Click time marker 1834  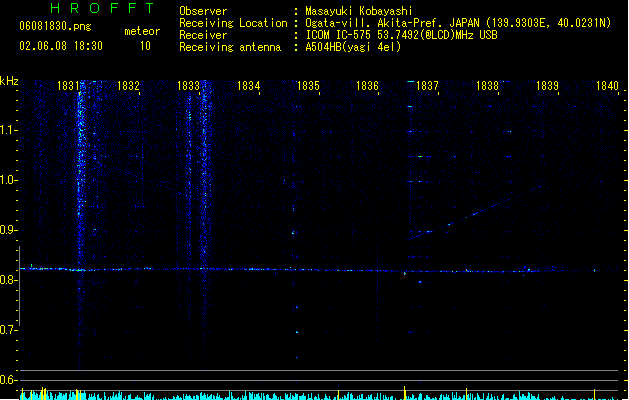click(248, 86)
